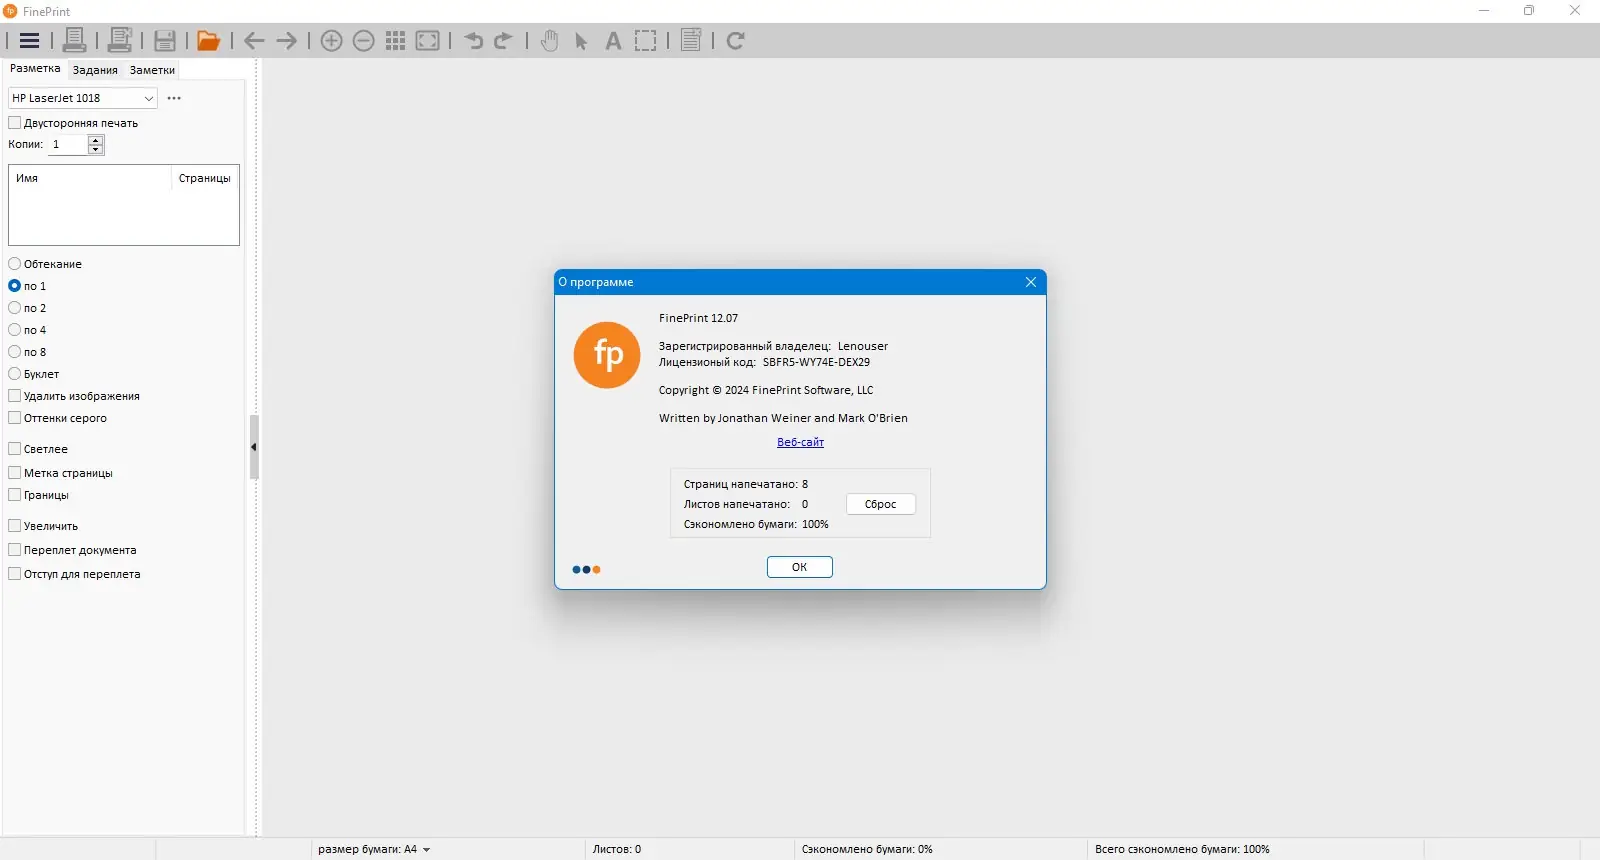Click the Сброс button
1600x860 pixels.
[x=881, y=504]
